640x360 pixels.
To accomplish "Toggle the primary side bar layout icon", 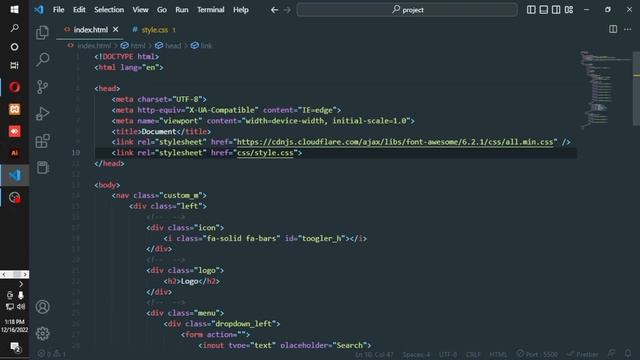I will click(531, 10).
